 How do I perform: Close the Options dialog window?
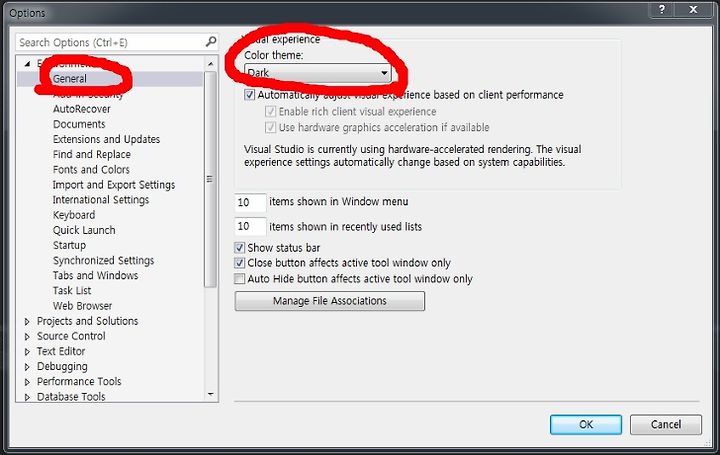click(x=693, y=9)
